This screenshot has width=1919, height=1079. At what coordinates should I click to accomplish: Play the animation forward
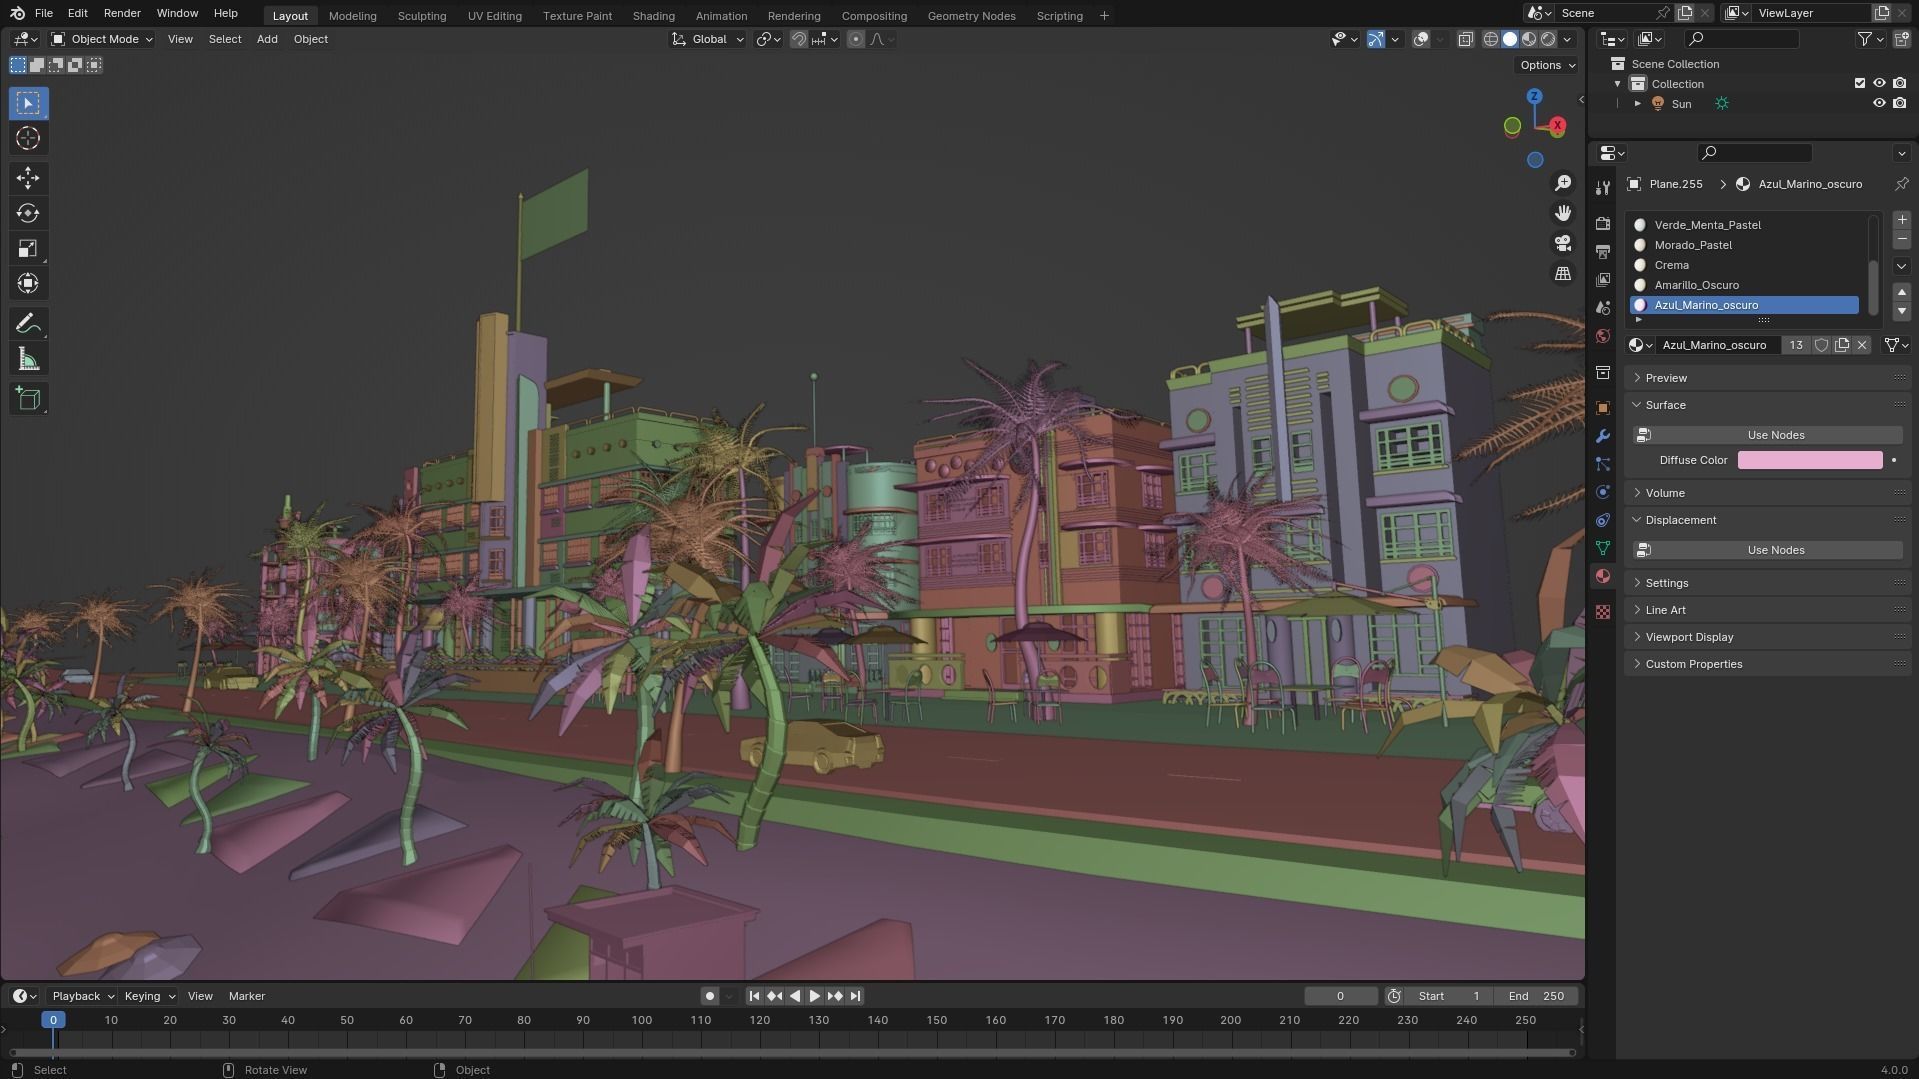pyautogui.click(x=815, y=996)
